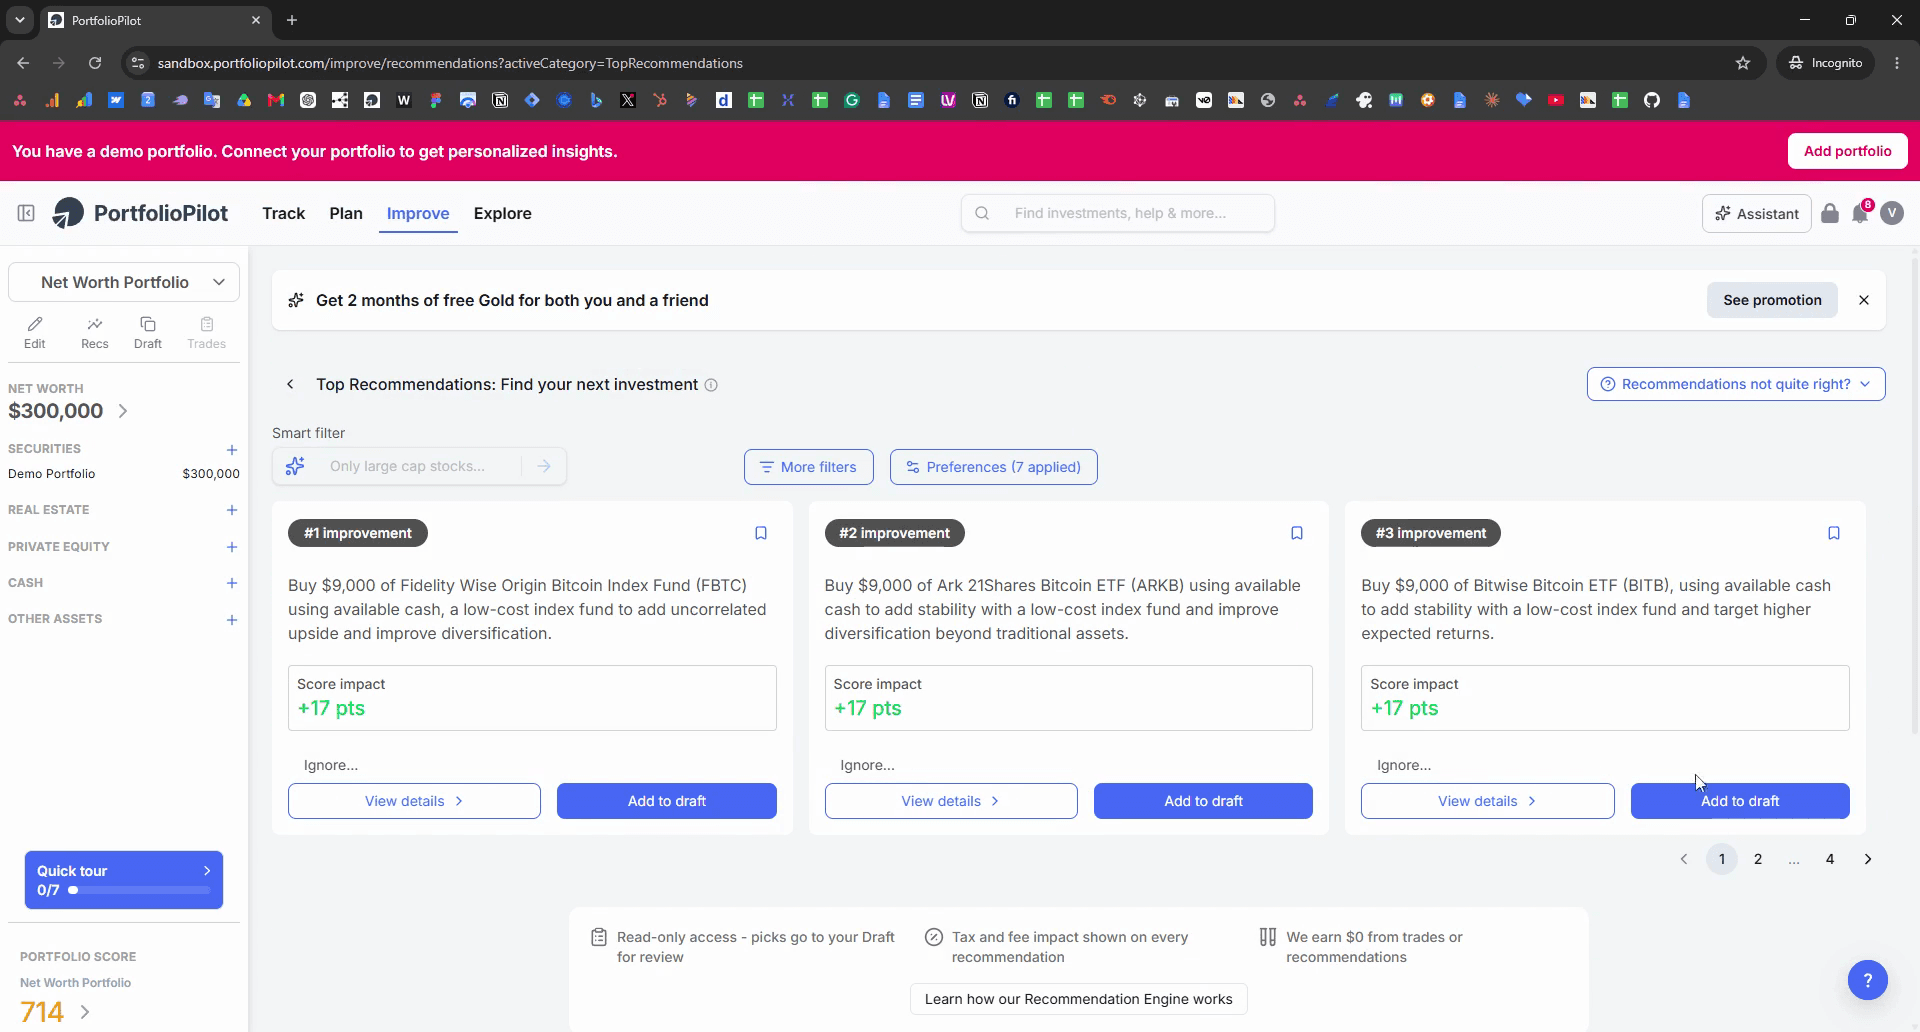This screenshot has width=1920, height=1032.
Task: Click info icon beside Top Recommendations title
Action: [711, 385]
